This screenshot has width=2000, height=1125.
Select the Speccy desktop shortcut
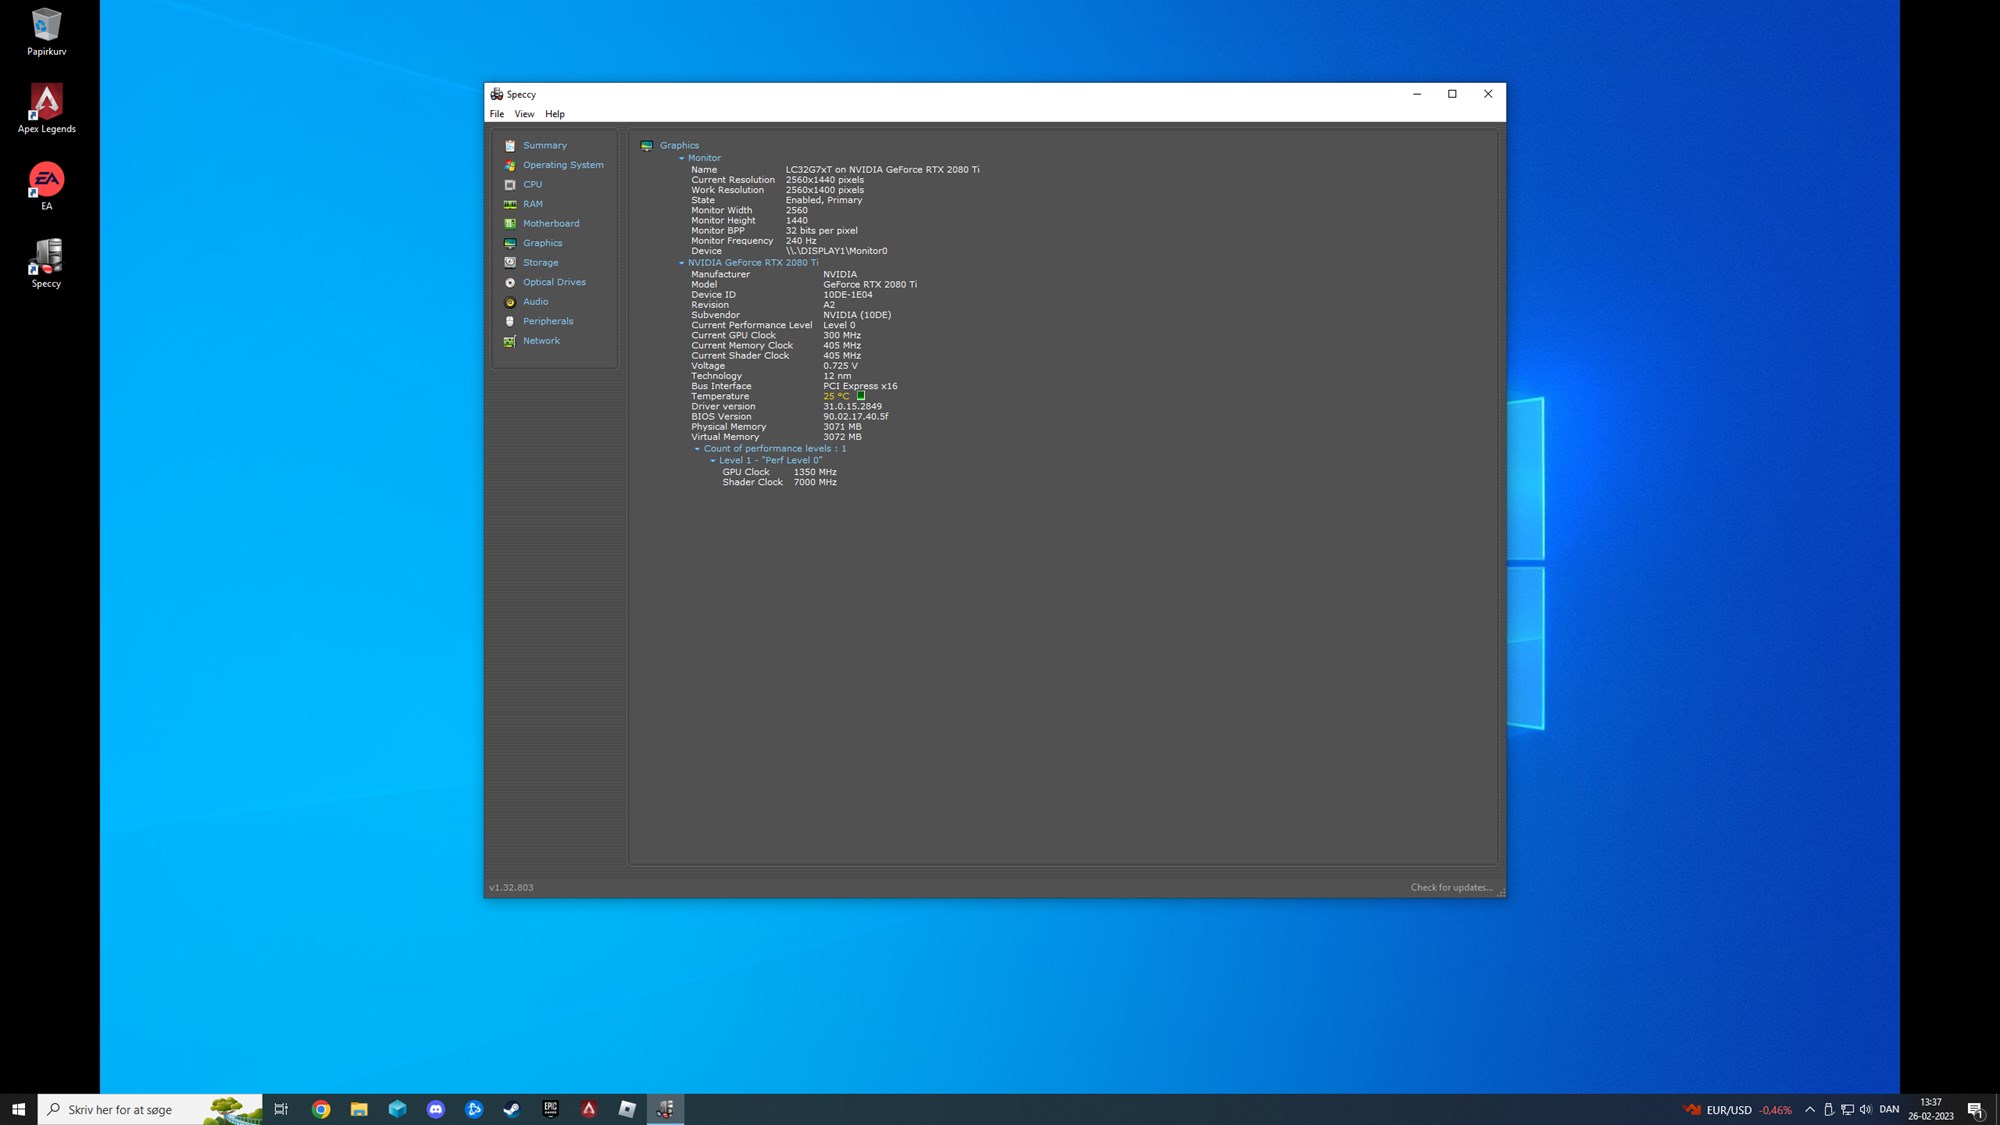coord(46,264)
